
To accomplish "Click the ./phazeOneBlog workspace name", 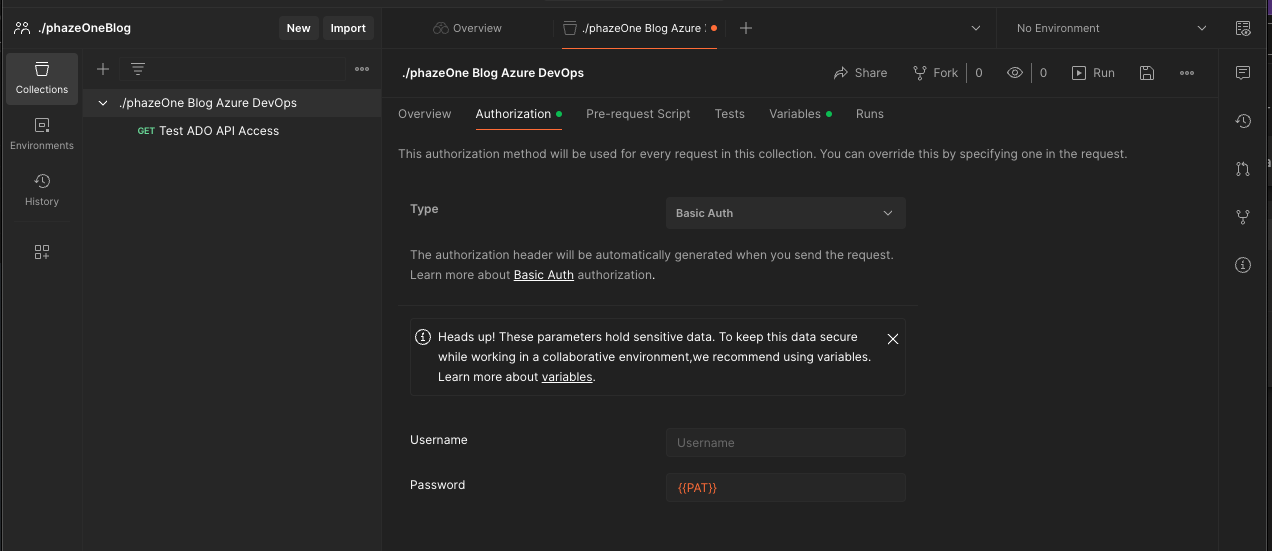I will click(85, 28).
